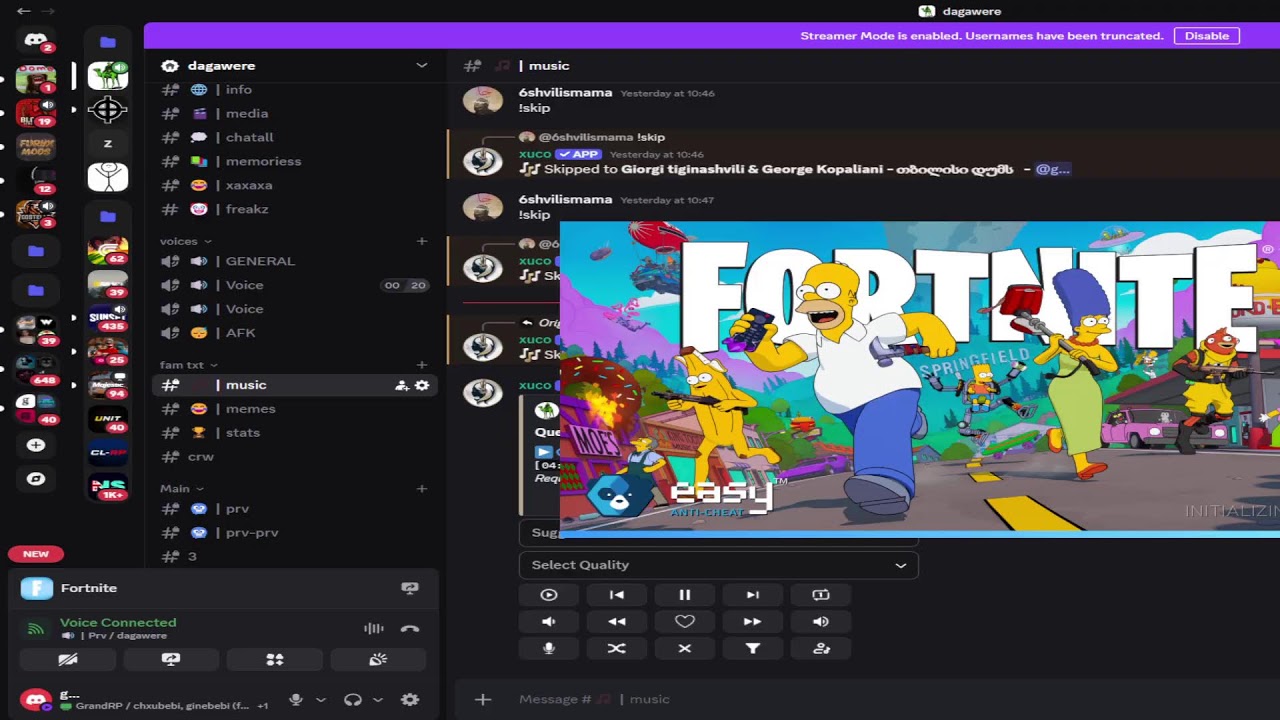The height and width of the screenshot is (720, 1280).
Task: Toggle repeat-one loop button
Action: [x=821, y=595]
